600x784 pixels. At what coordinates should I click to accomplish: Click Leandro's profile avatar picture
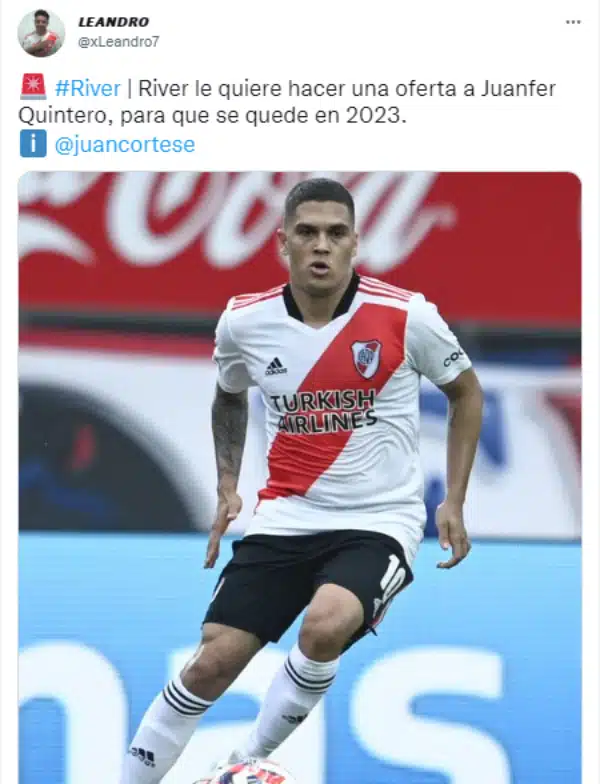[42, 33]
